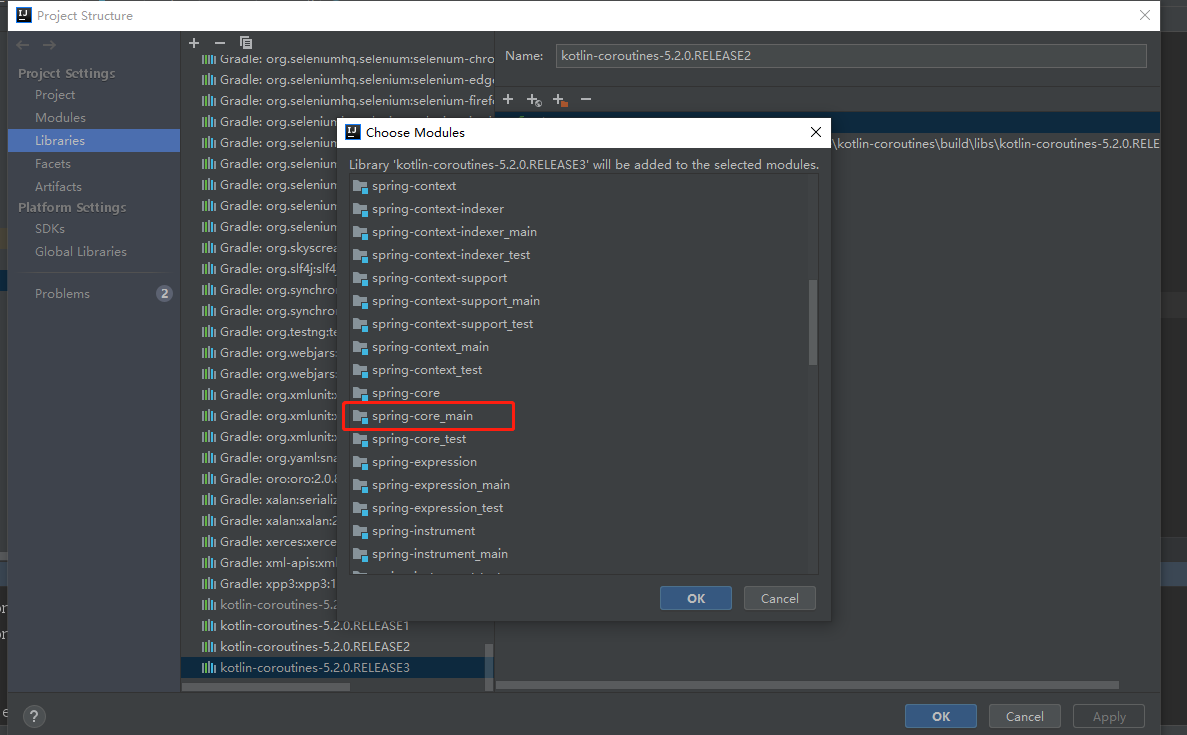Click the Copy library icon
The width and height of the screenshot is (1187, 735).
(x=245, y=43)
